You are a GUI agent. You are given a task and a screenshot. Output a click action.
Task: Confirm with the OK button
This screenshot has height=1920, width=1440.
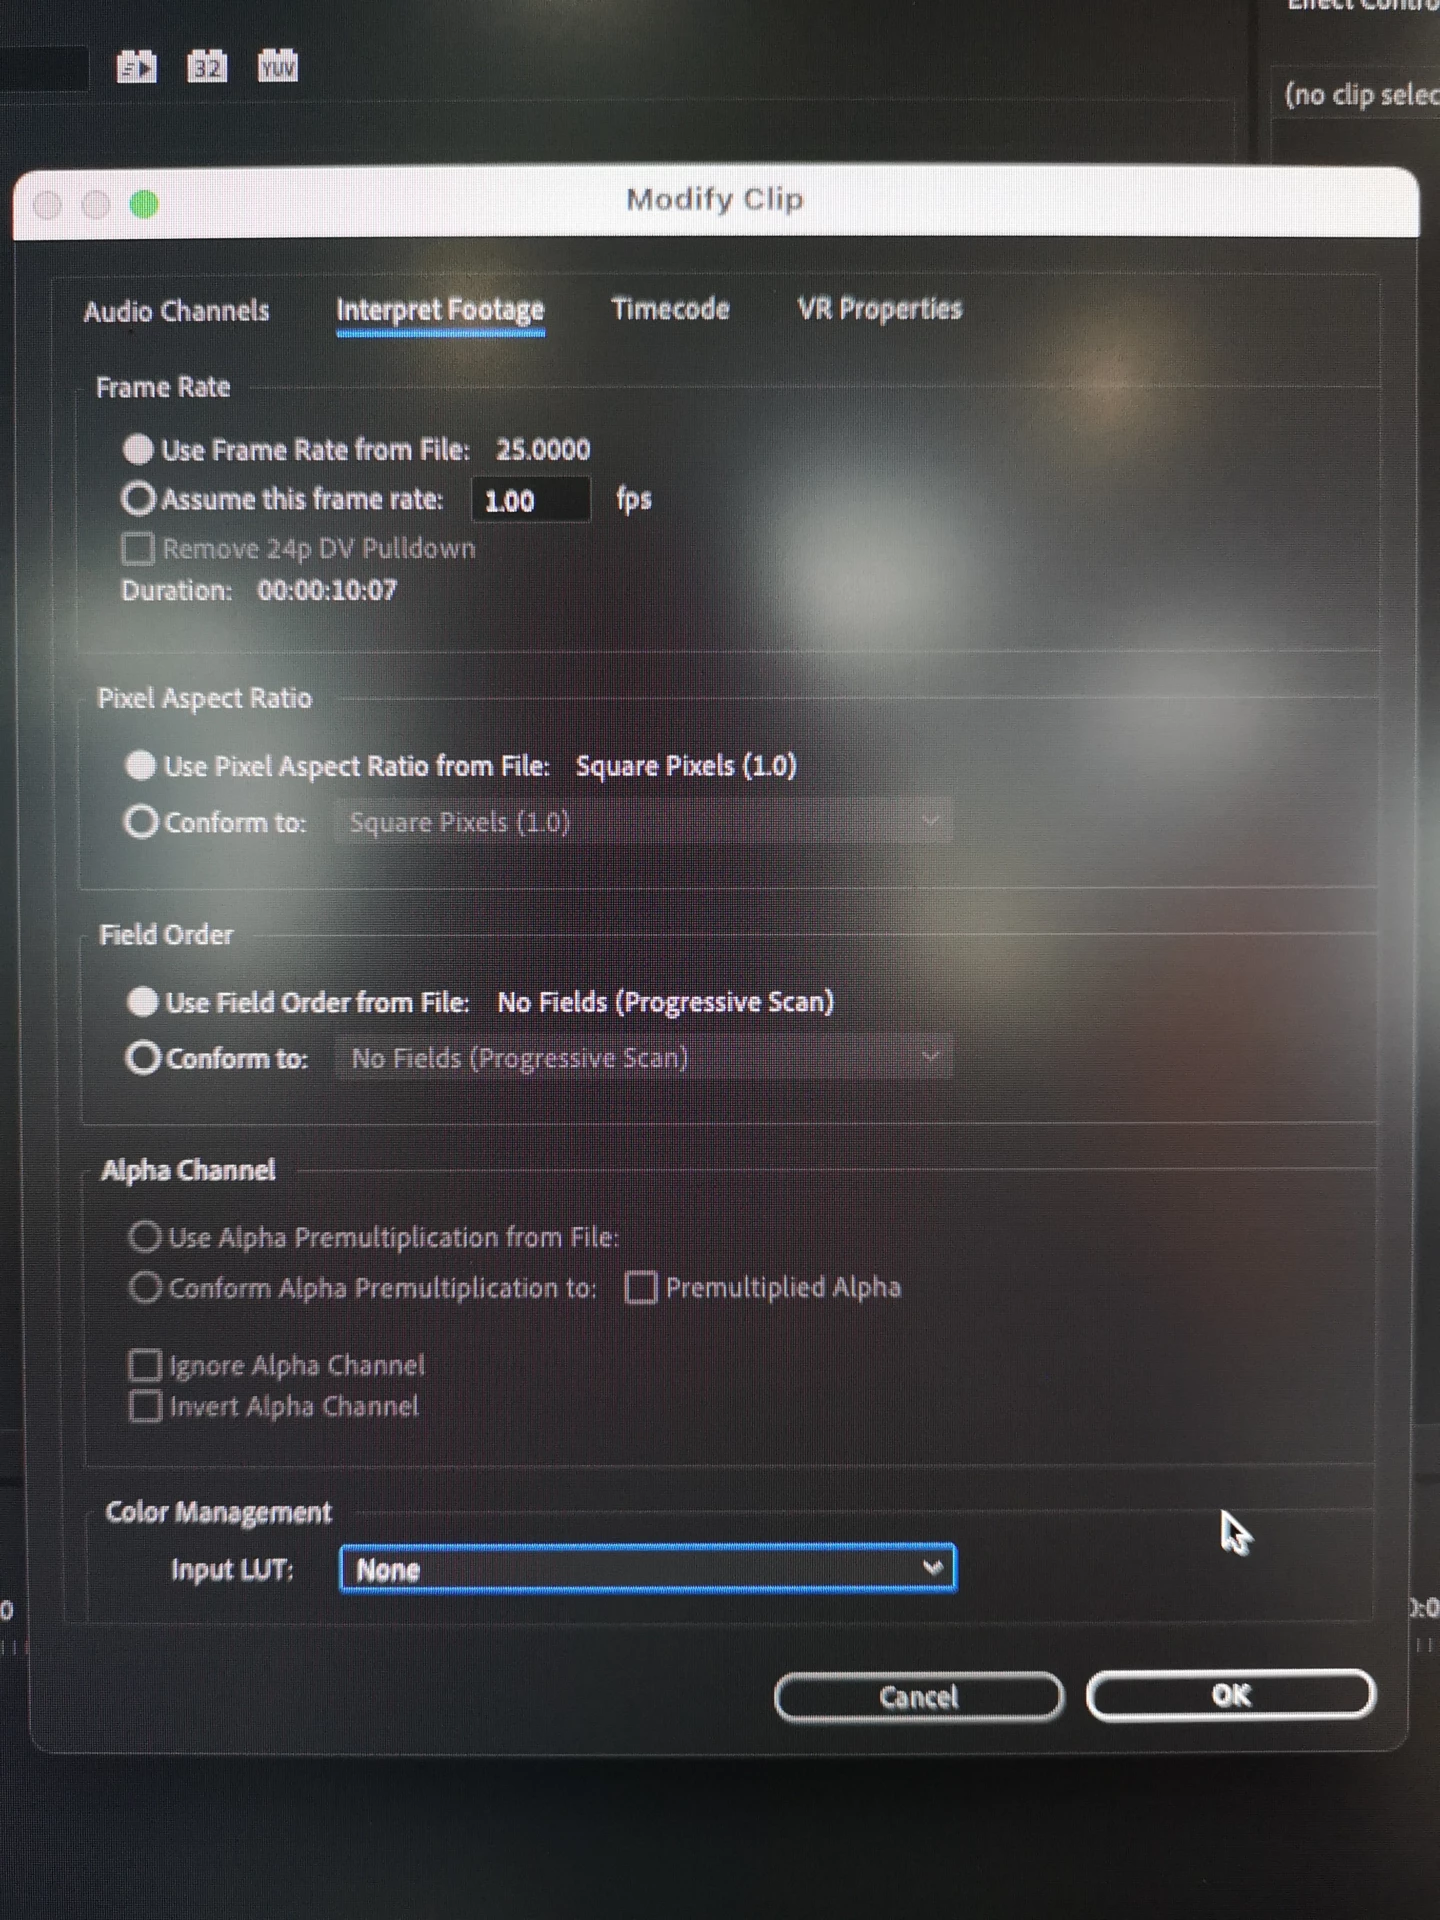tap(1231, 1695)
